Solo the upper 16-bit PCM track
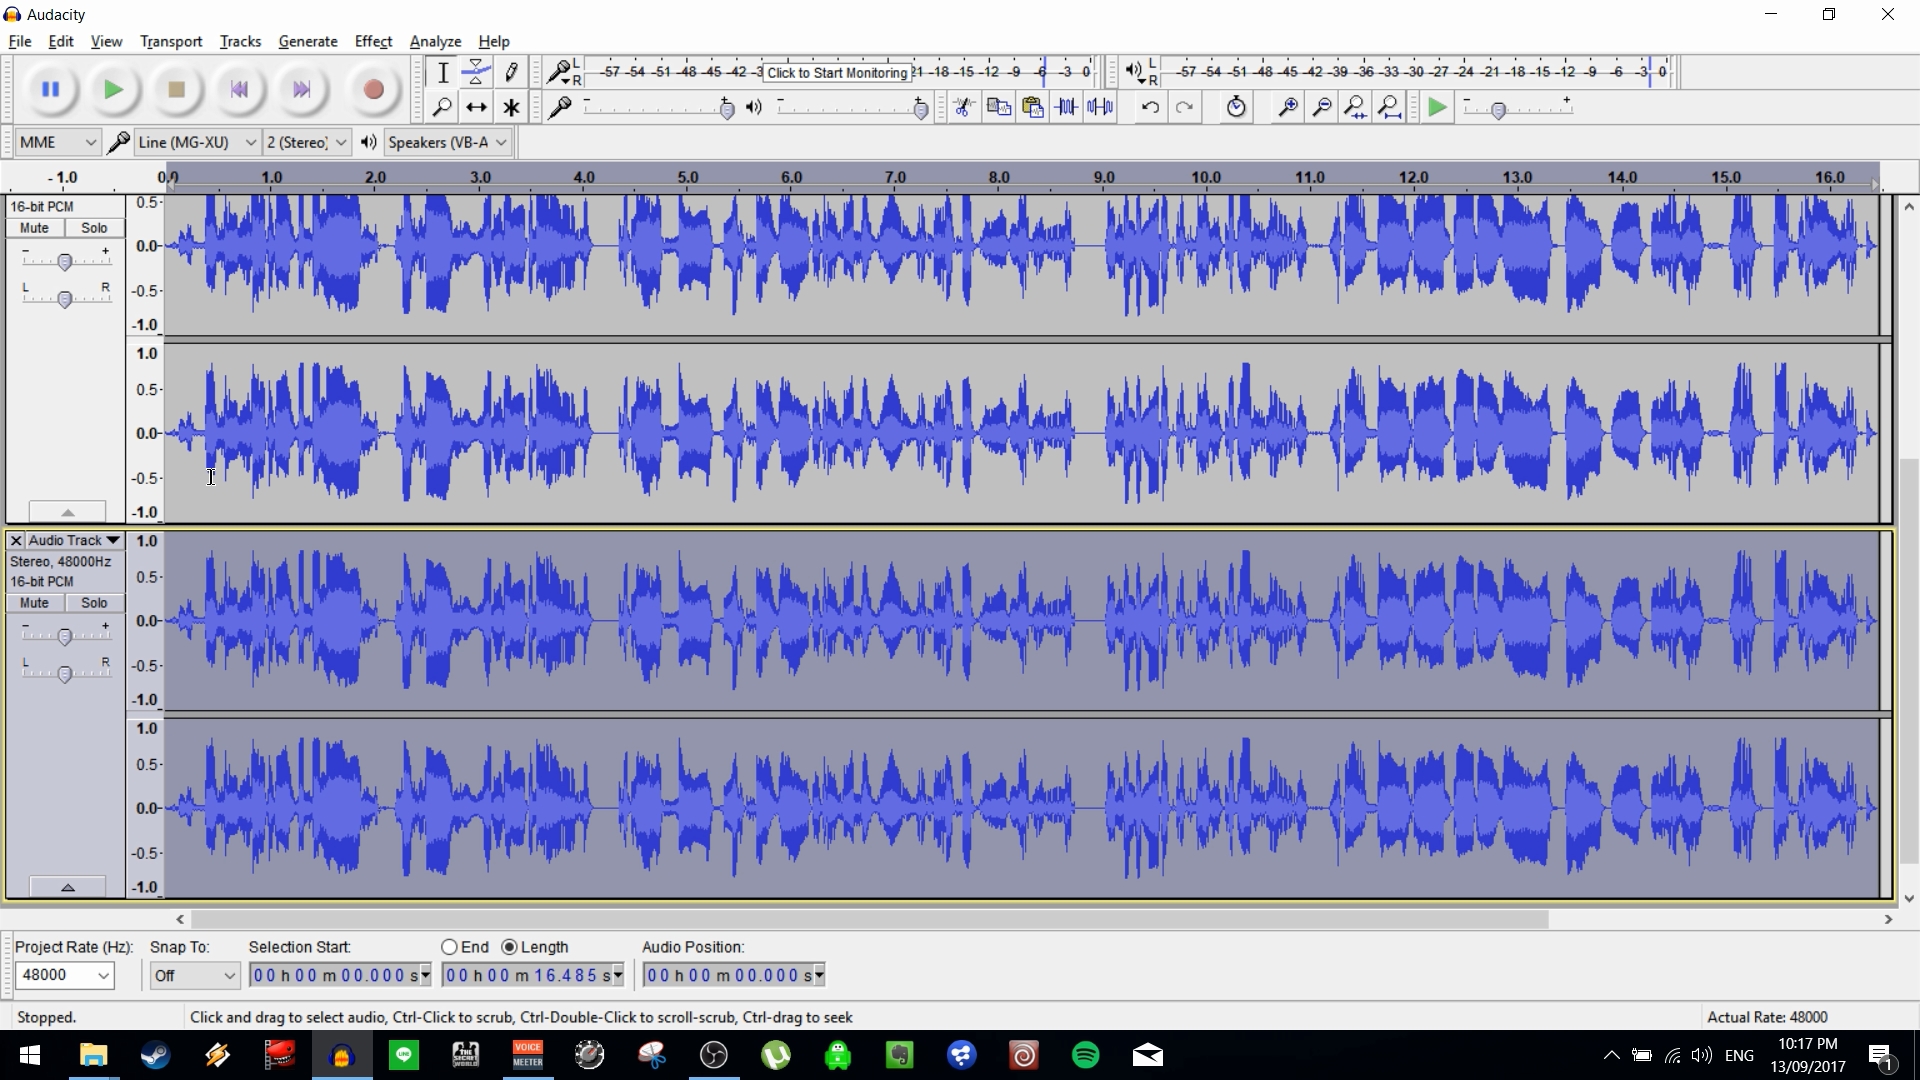Screen dimensions: 1920x1080 click(x=95, y=228)
